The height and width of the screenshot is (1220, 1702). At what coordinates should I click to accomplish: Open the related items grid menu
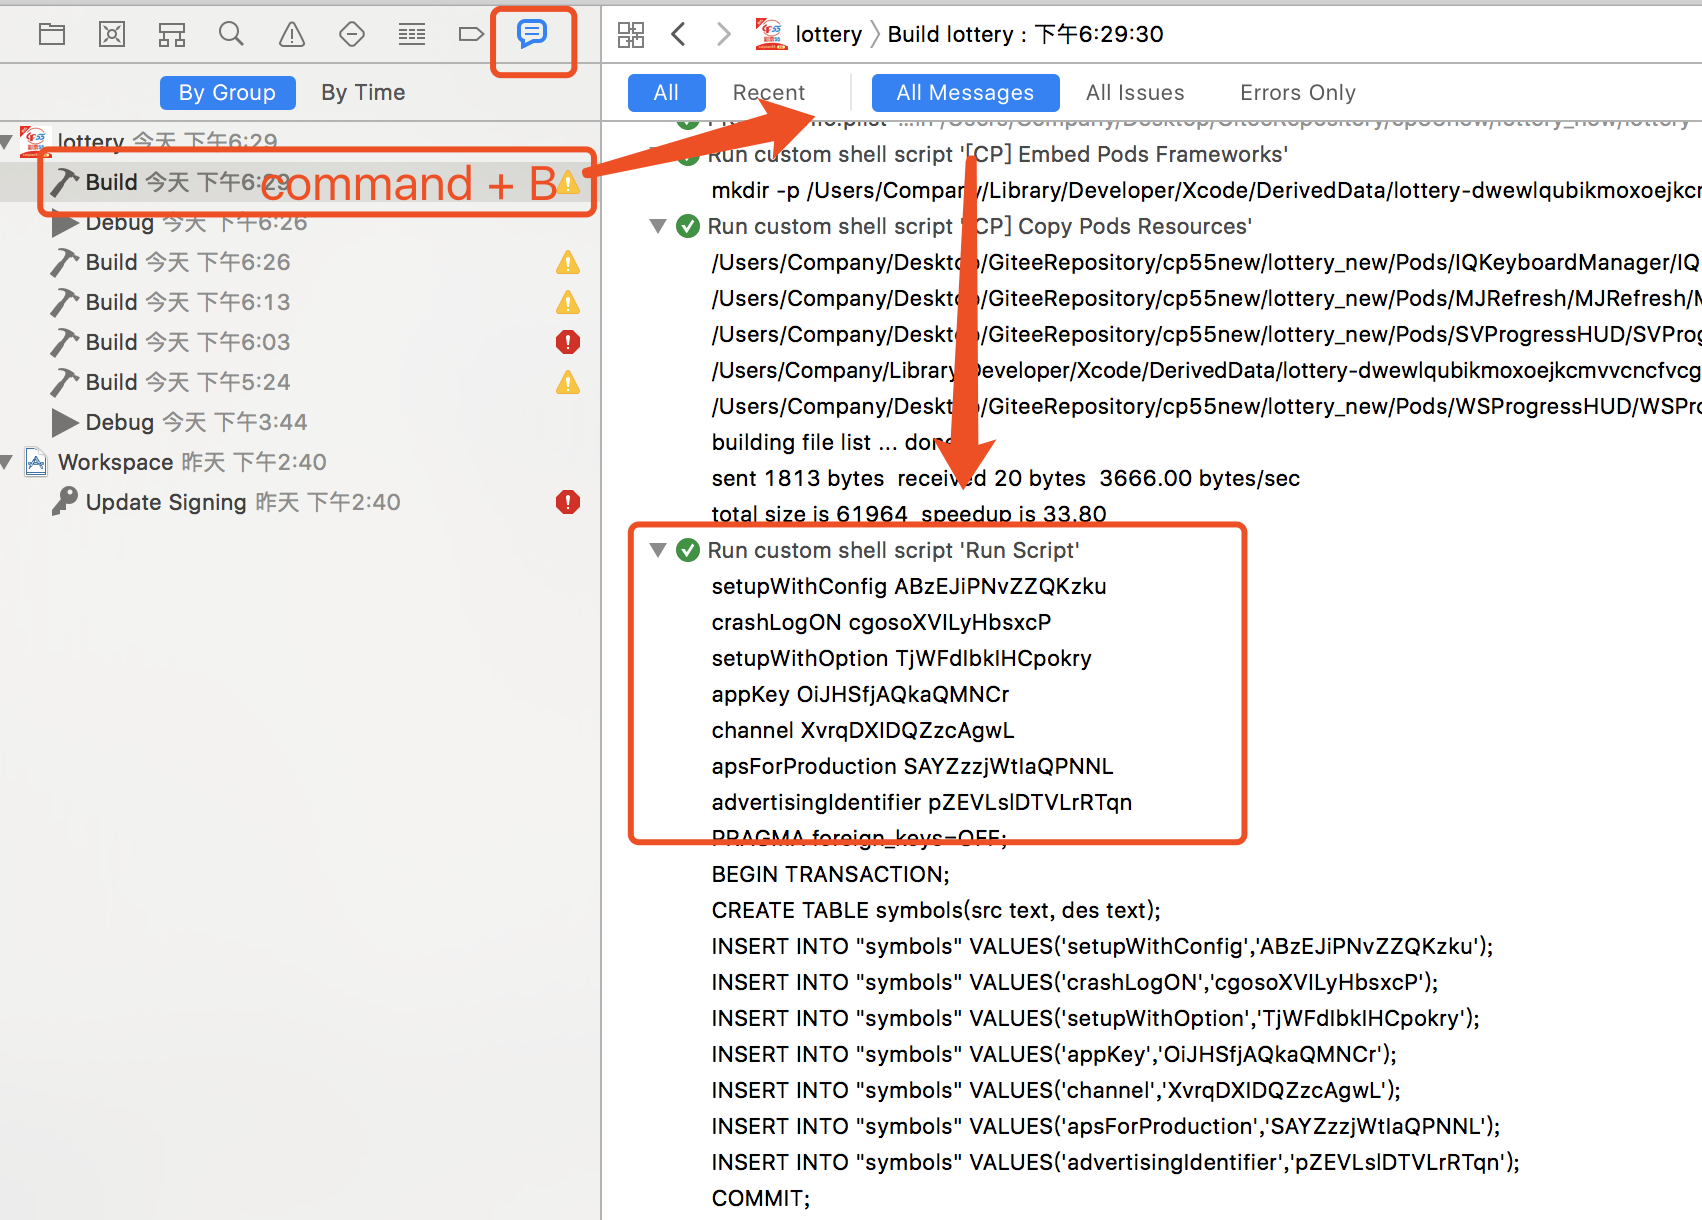point(631,35)
